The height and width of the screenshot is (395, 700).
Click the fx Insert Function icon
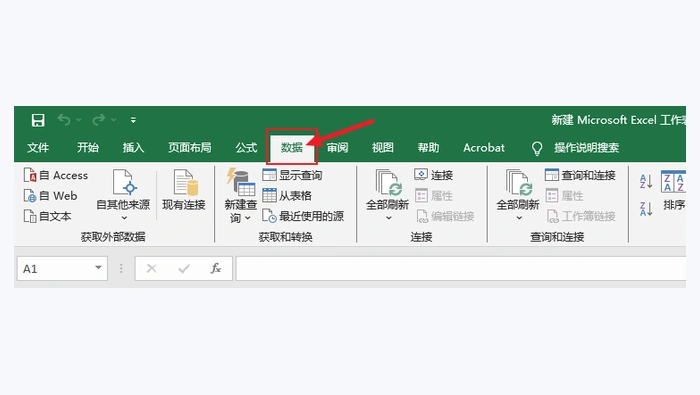pyautogui.click(x=216, y=269)
